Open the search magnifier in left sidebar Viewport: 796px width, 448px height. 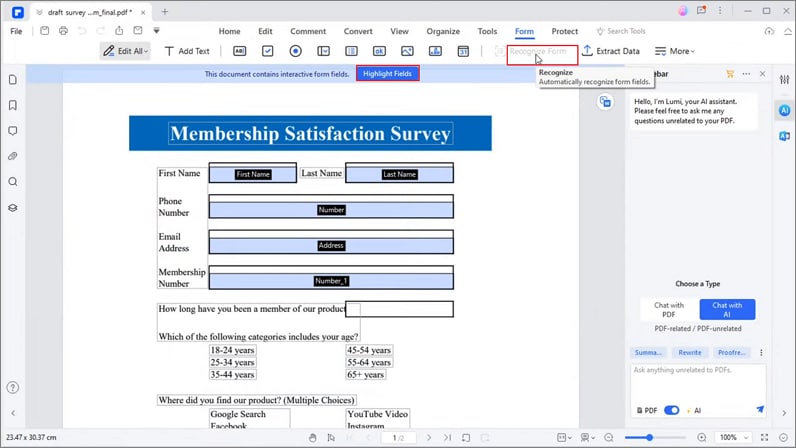[13, 182]
